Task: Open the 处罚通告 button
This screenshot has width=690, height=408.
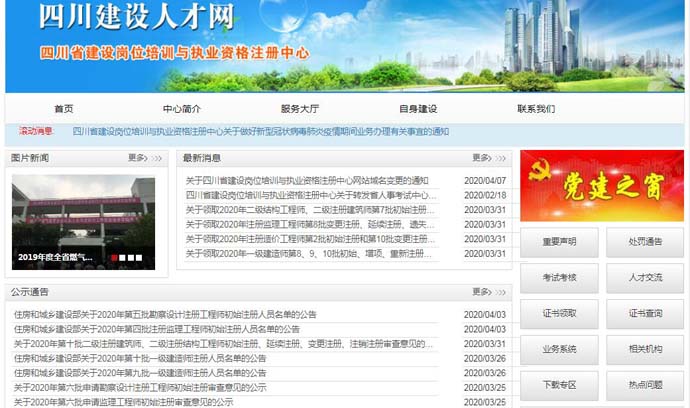Action: pyautogui.click(x=645, y=242)
